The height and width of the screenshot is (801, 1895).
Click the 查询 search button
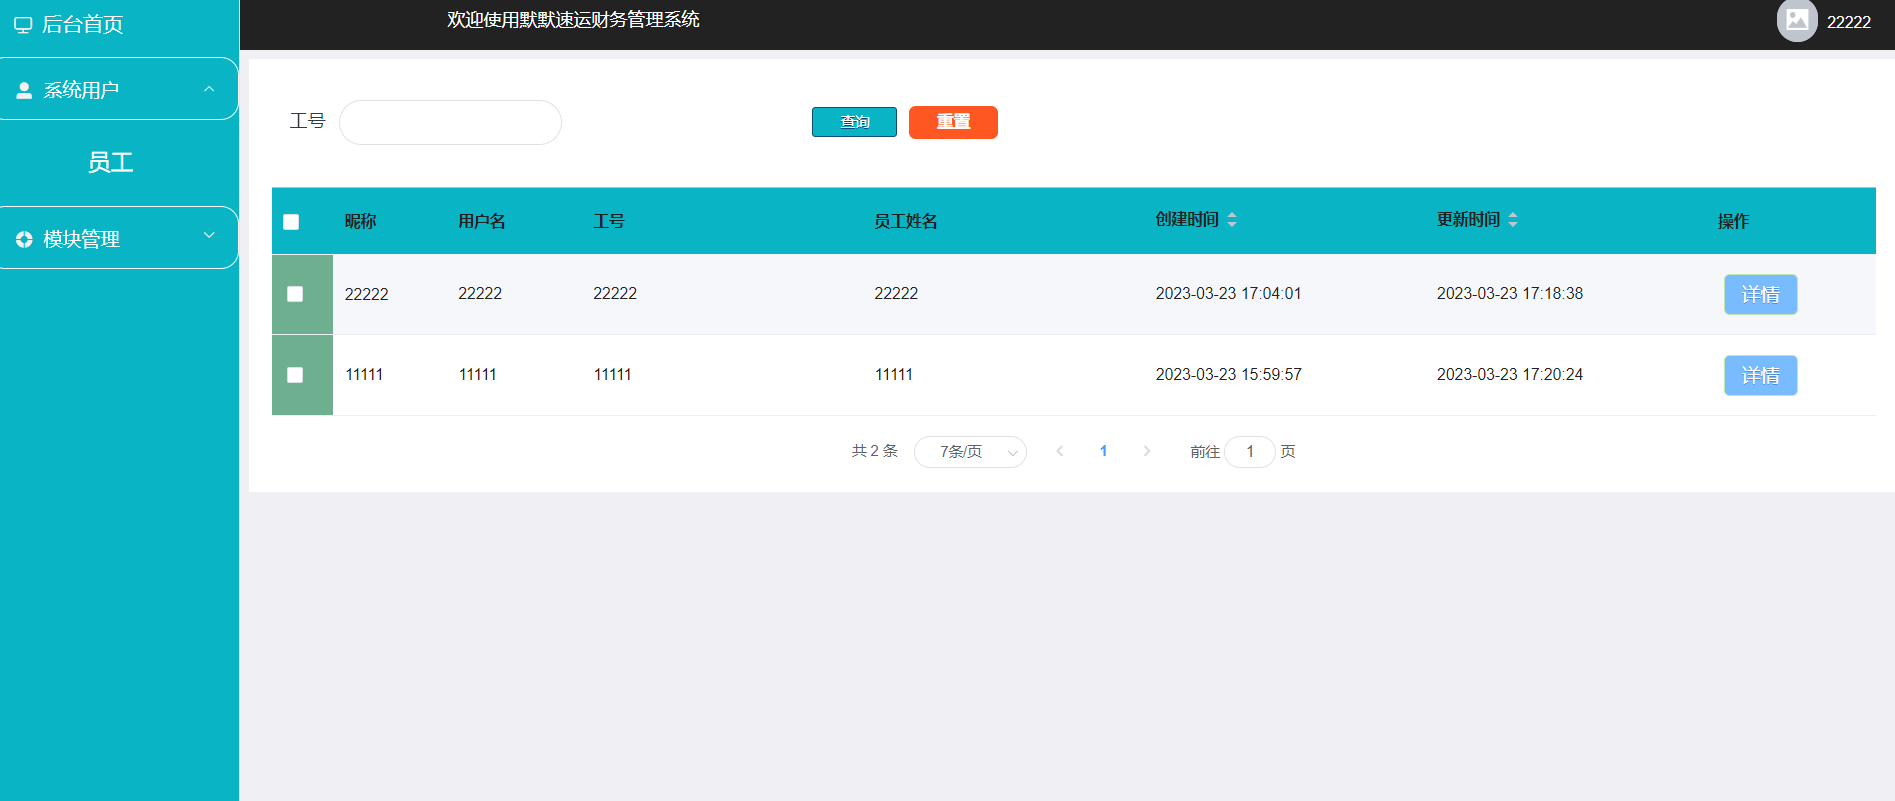click(x=854, y=122)
